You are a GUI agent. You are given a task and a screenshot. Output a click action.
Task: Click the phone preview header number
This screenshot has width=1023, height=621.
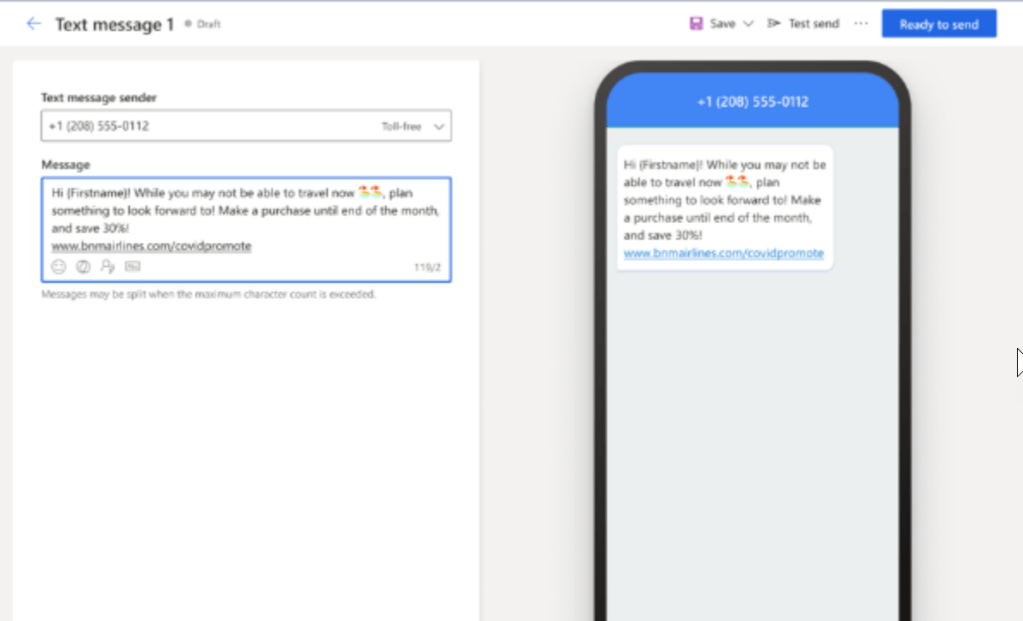click(x=752, y=102)
